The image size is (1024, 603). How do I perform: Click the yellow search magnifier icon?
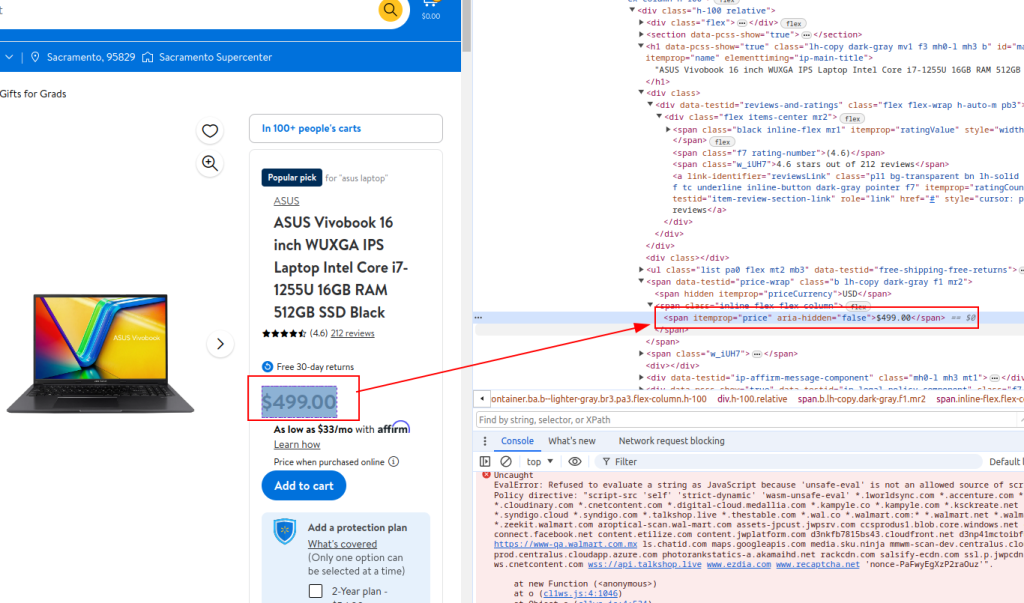coord(390,9)
